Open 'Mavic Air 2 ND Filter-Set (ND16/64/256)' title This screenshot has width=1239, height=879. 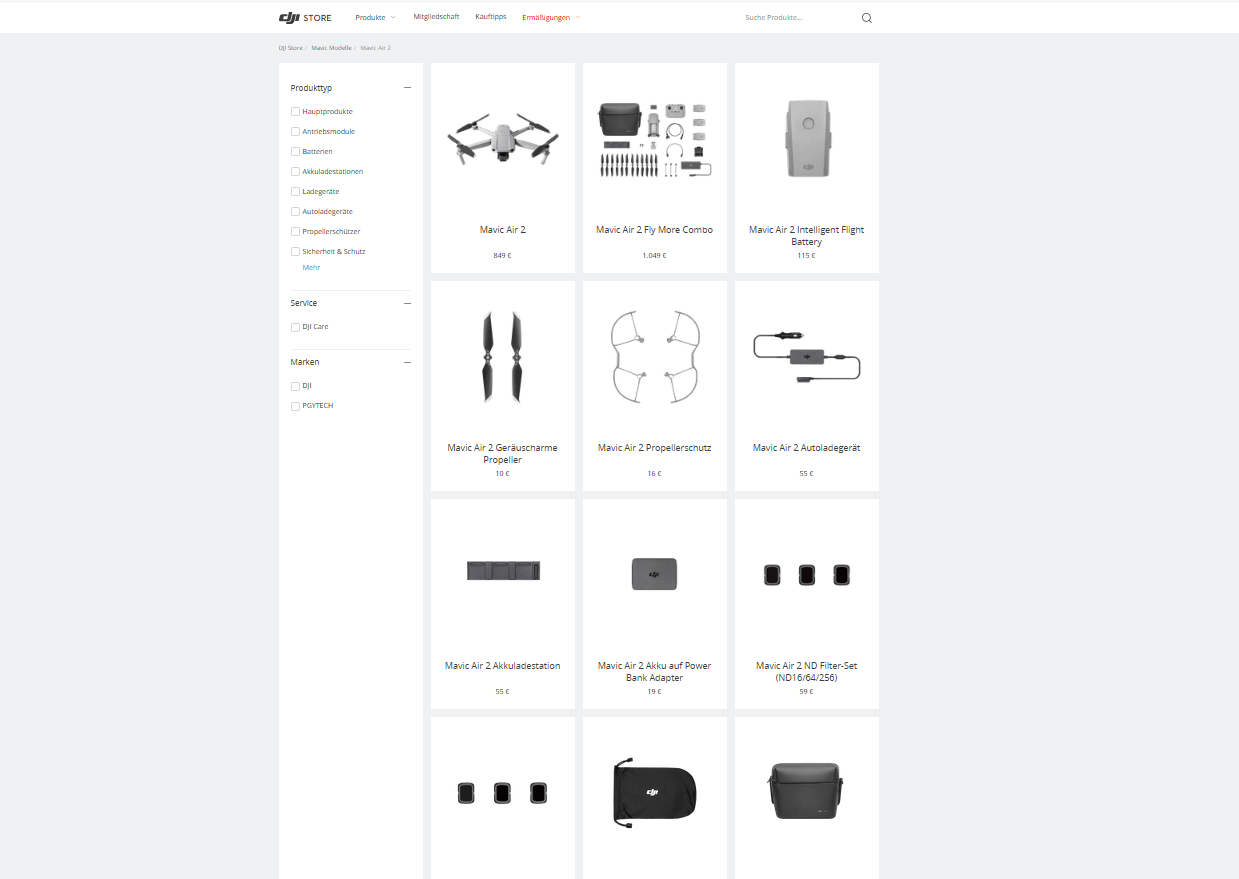[x=807, y=672]
